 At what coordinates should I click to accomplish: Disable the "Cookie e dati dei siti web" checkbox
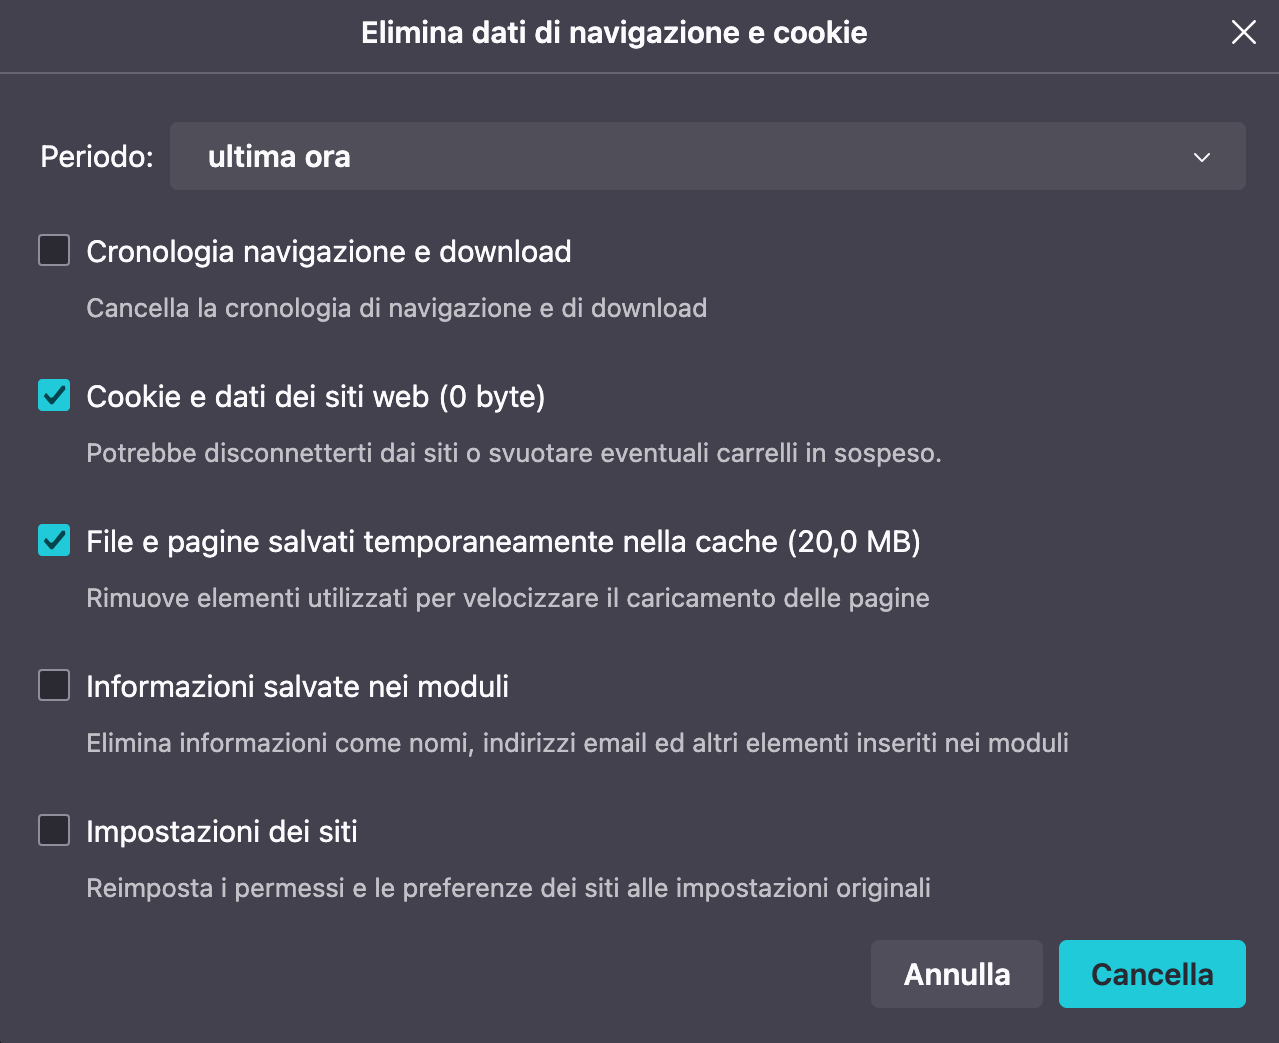click(53, 396)
